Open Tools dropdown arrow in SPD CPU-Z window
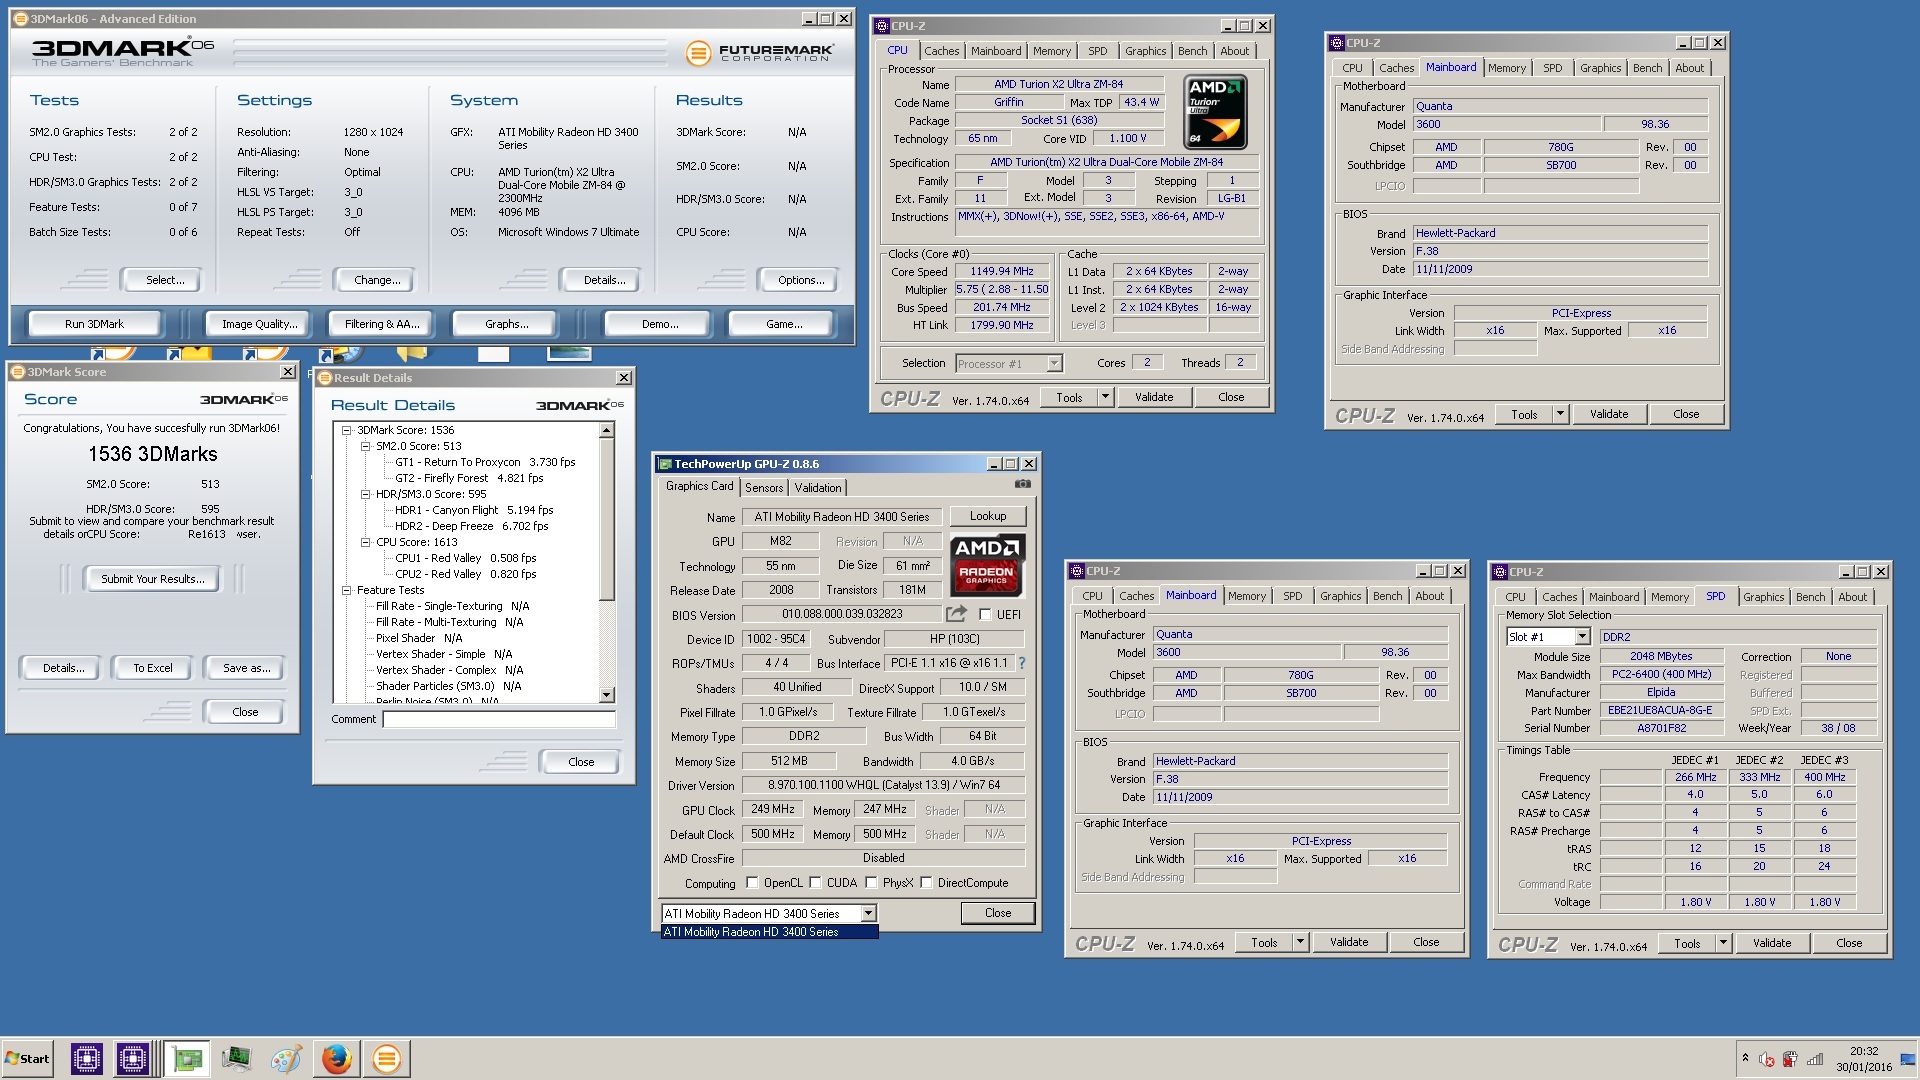Screen dimensions: 1920x1080 pos(1723,943)
